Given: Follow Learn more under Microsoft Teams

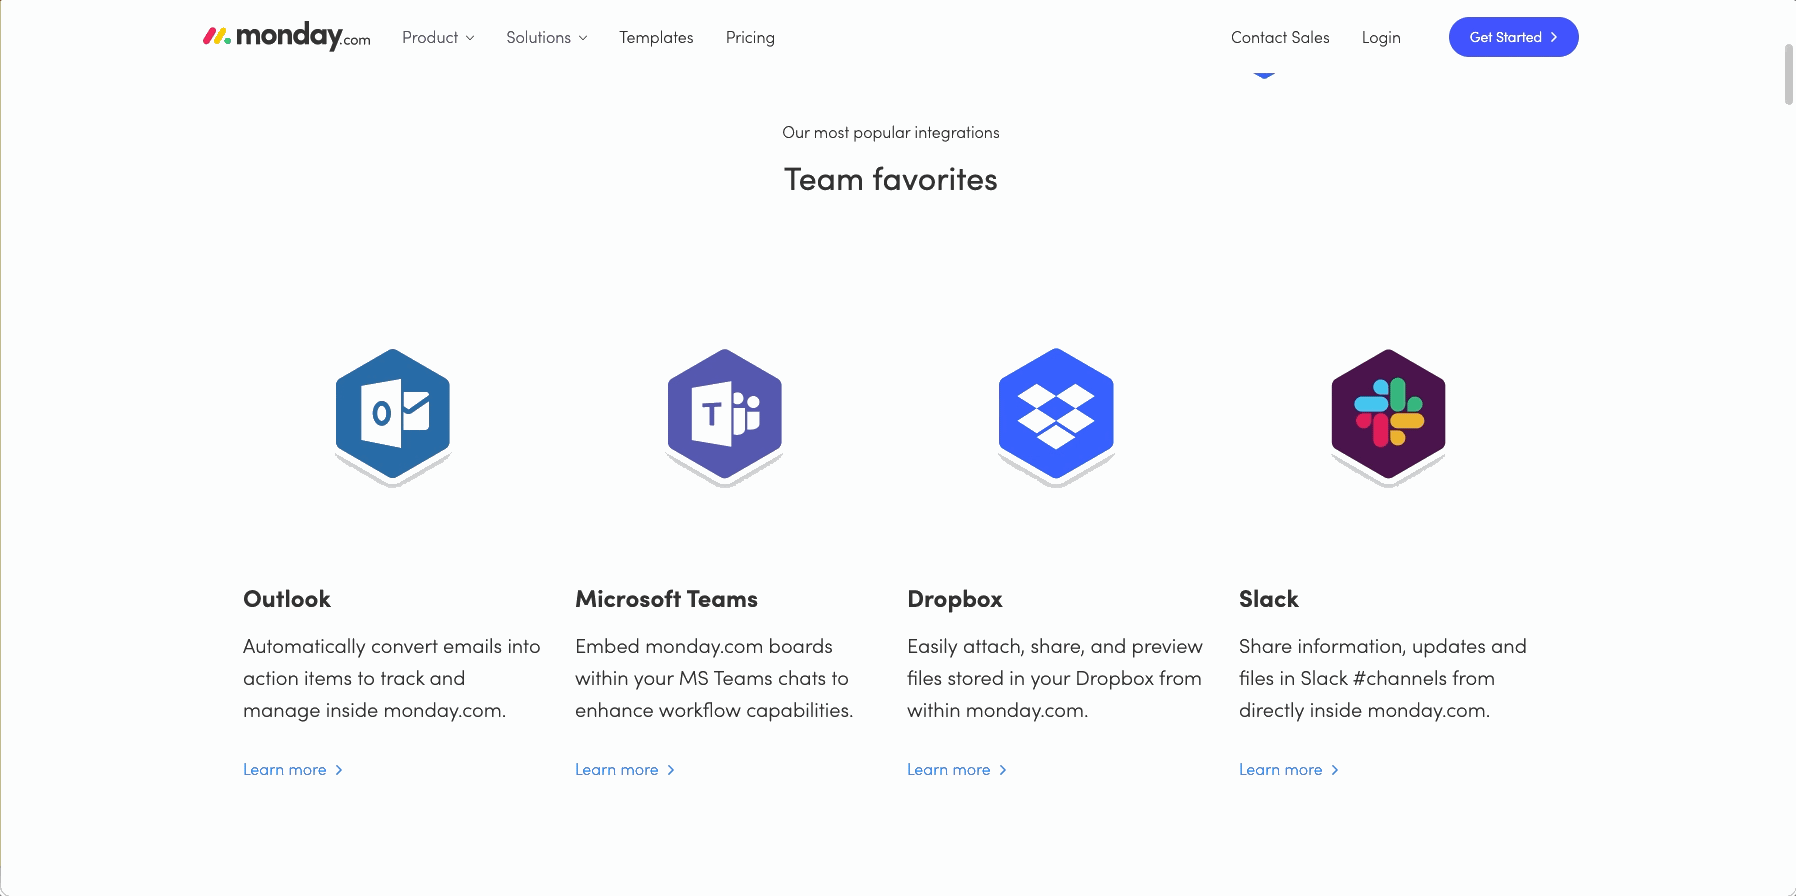Looking at the screenshot, I should pyautogui.click(x=625, y=770).
